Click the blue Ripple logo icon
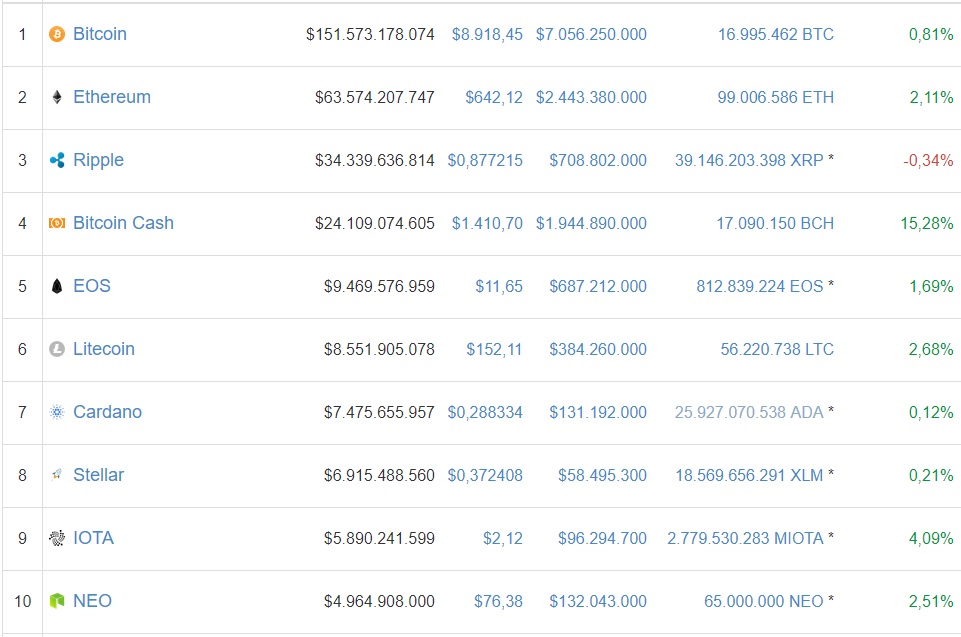Screen dimensions: 961x637 click(57, 160)
